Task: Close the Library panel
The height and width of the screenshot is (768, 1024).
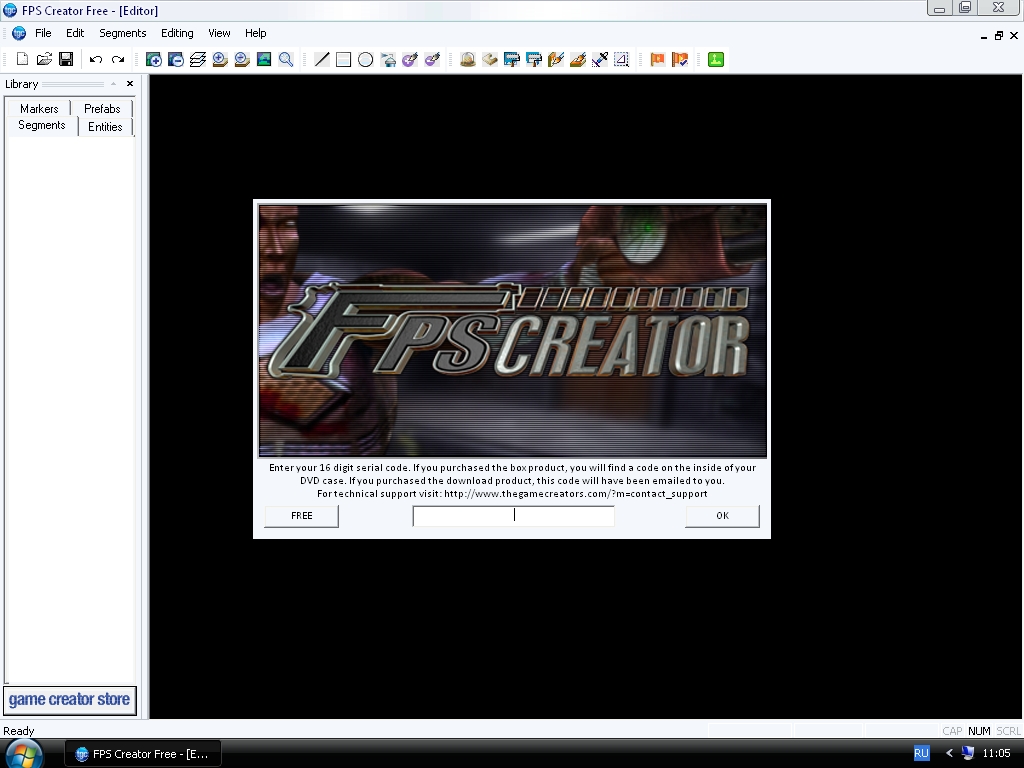Action: click(130, 84)
